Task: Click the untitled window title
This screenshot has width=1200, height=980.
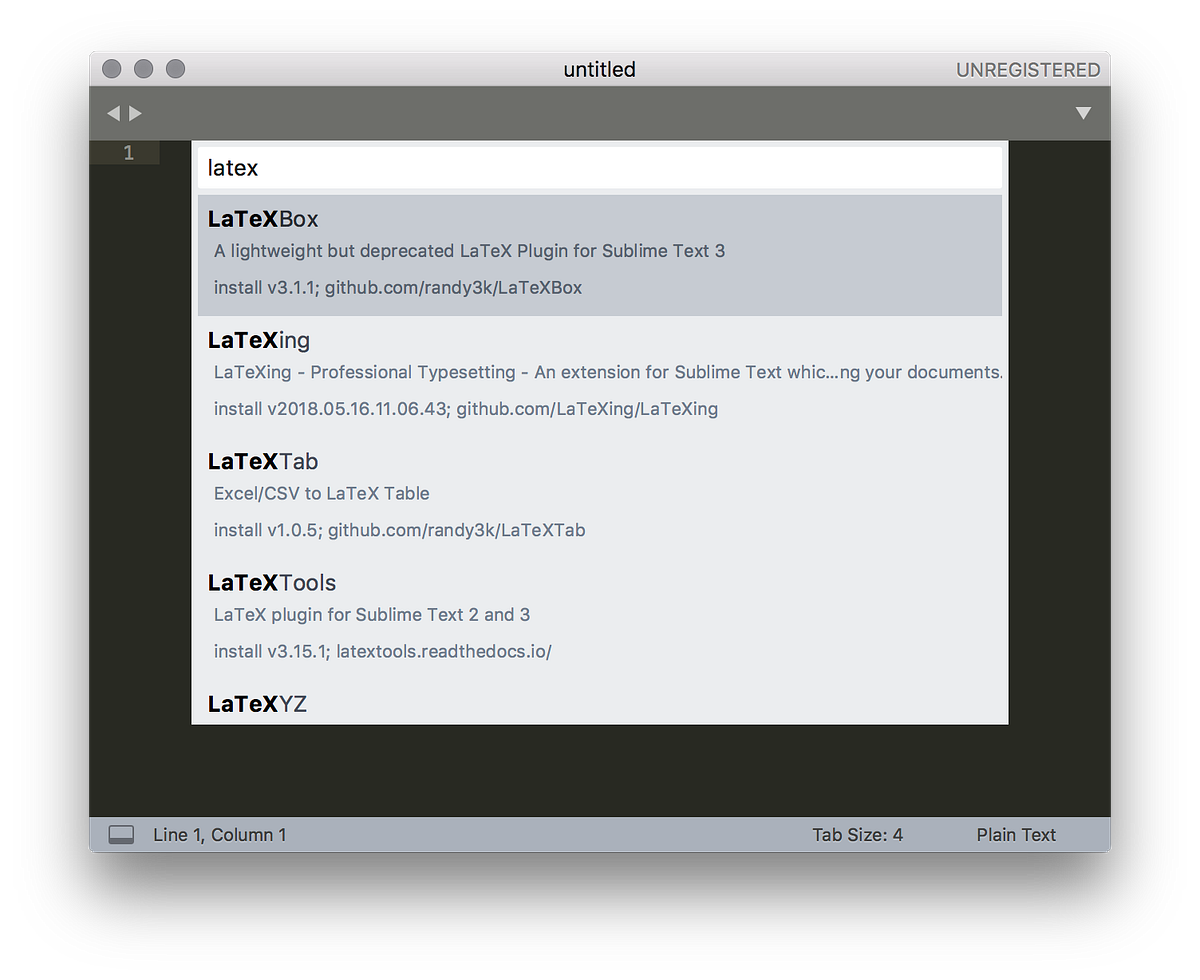Action: pyautogui.click(x=599, y=70)
